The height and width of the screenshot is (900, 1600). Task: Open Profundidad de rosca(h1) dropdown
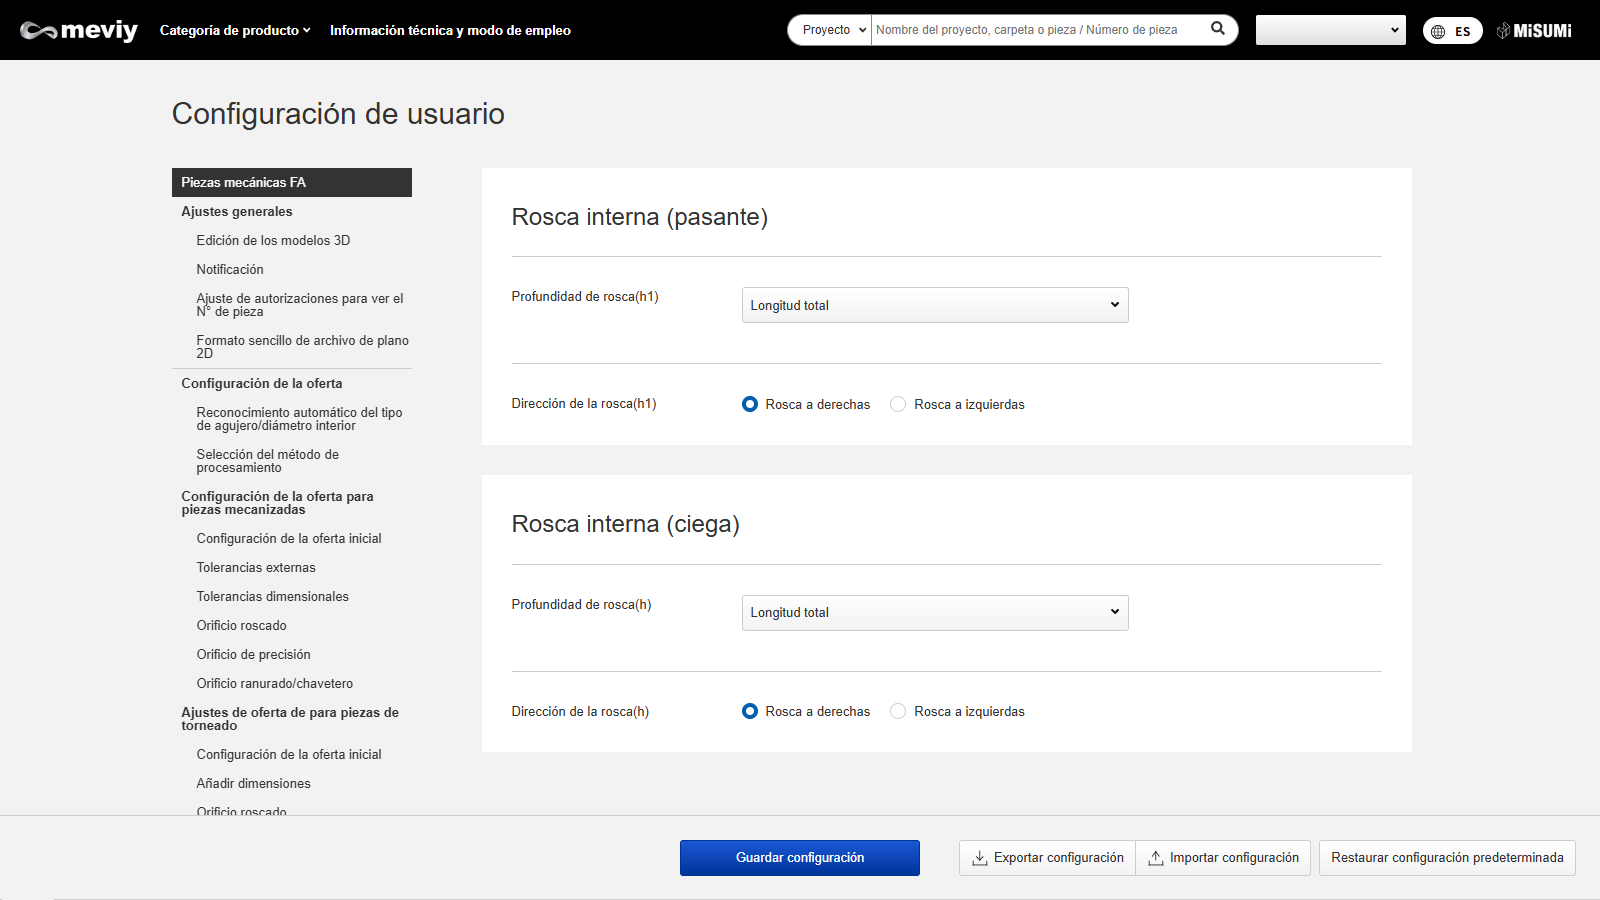pyautogui.click(x=934, y=305)
